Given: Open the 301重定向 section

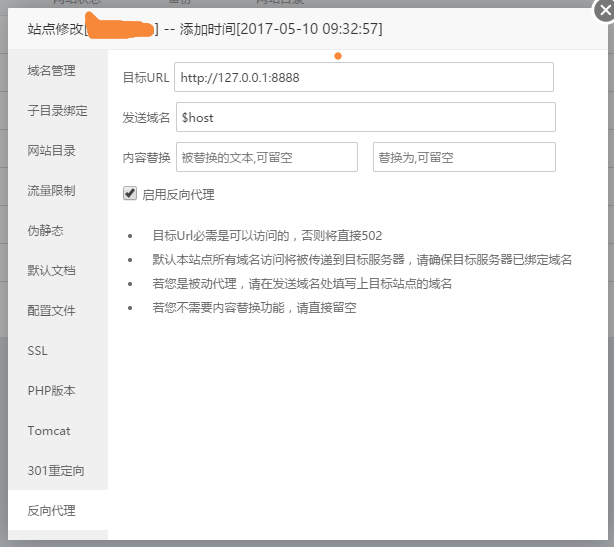Looking at the screenshot, I should [x=56, y=471].
